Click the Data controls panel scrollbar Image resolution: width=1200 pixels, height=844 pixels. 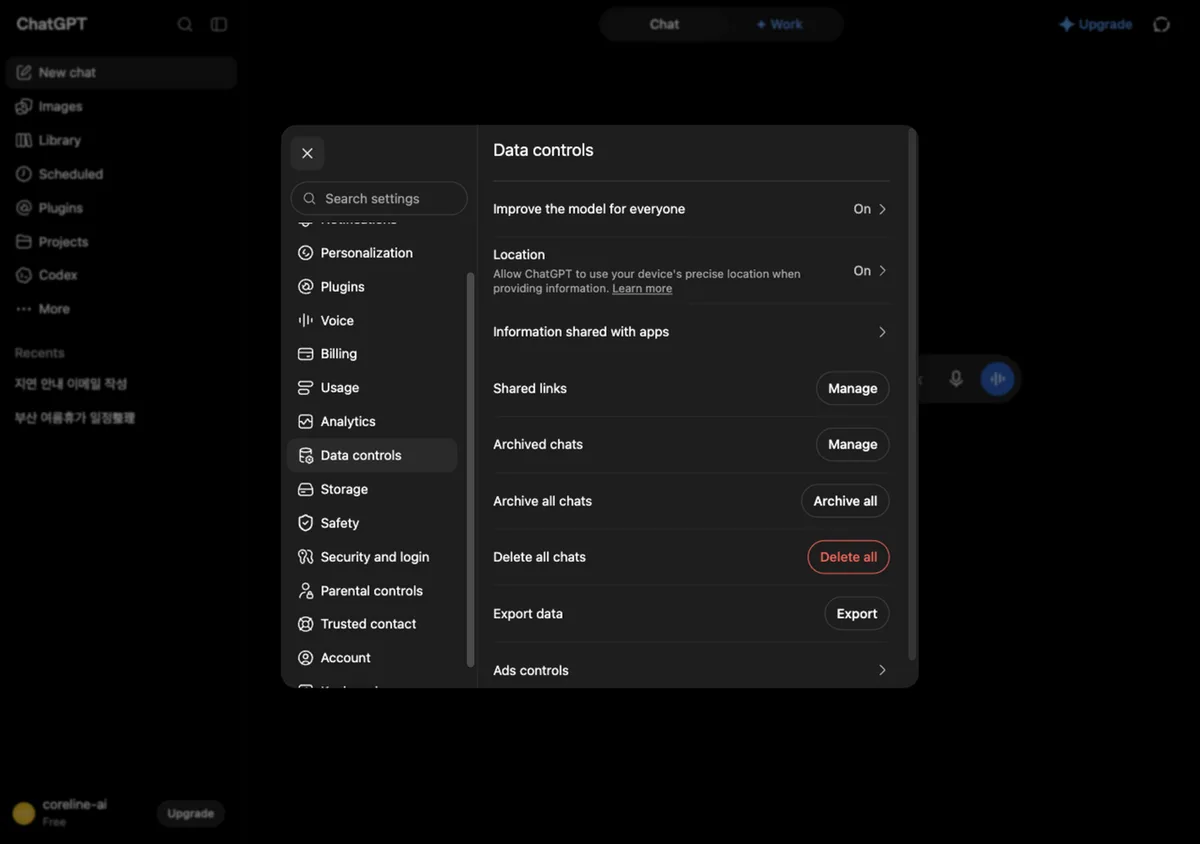(x=911, y=395)
